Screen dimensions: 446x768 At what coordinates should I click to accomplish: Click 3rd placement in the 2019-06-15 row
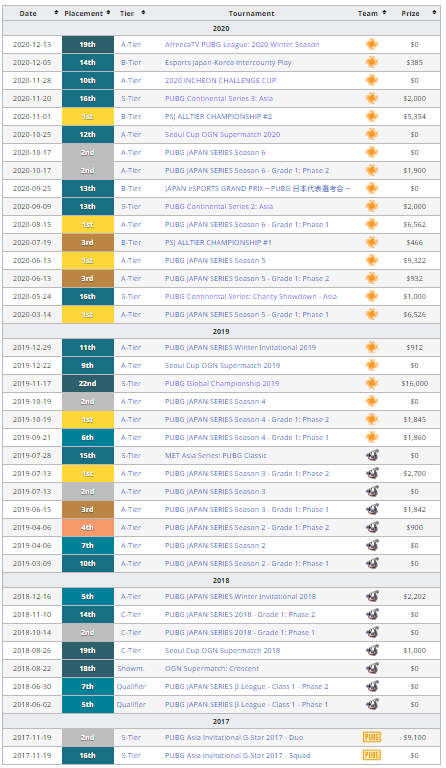(x=88, y=509)
